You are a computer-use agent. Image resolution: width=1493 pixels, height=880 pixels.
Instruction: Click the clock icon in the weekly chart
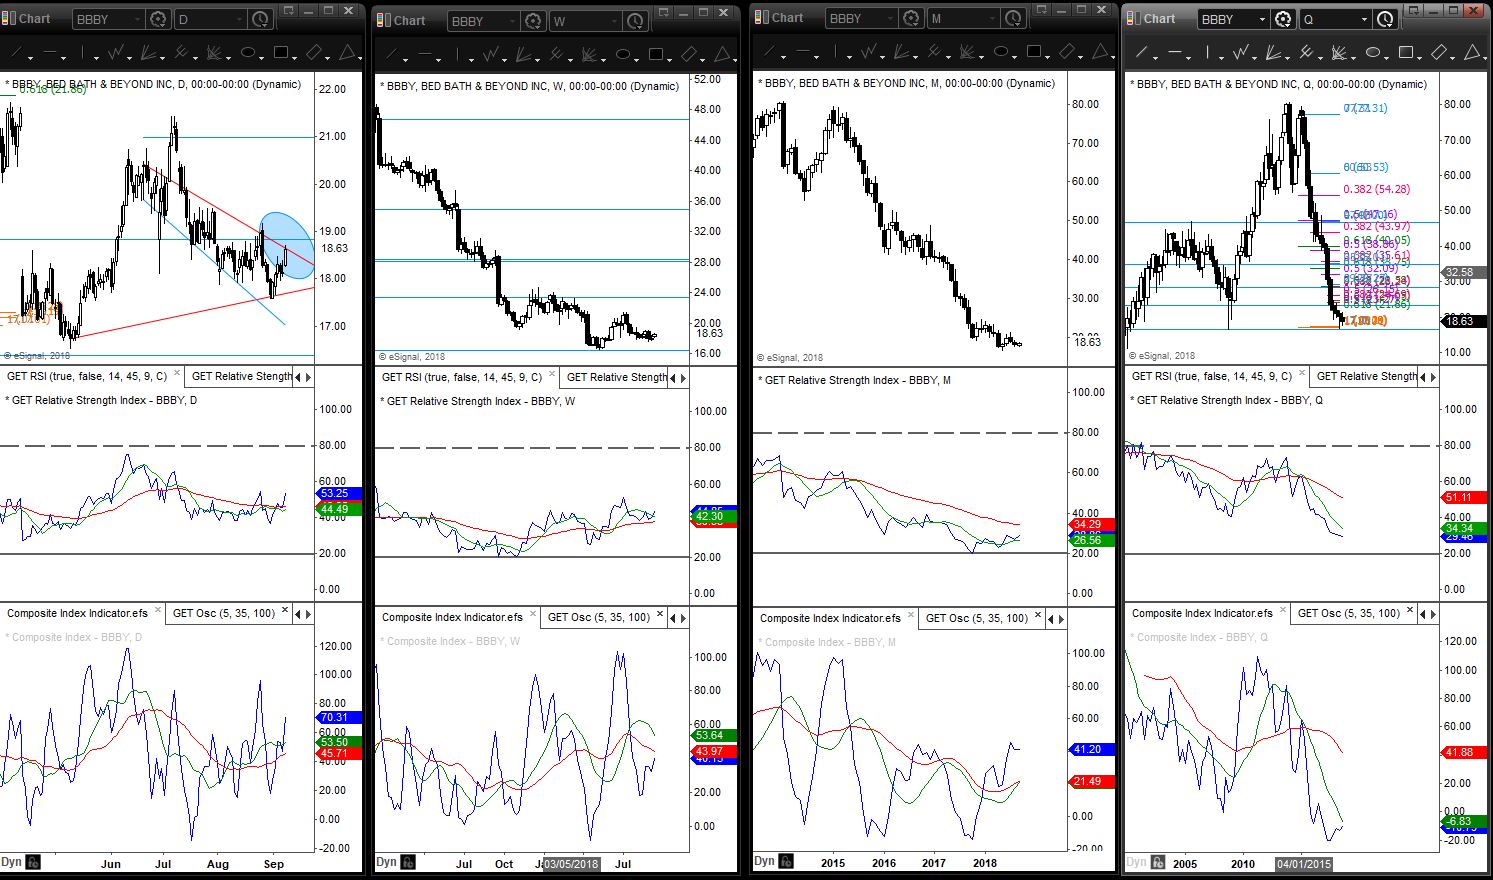pyautogui.click(x=635, y=21)
